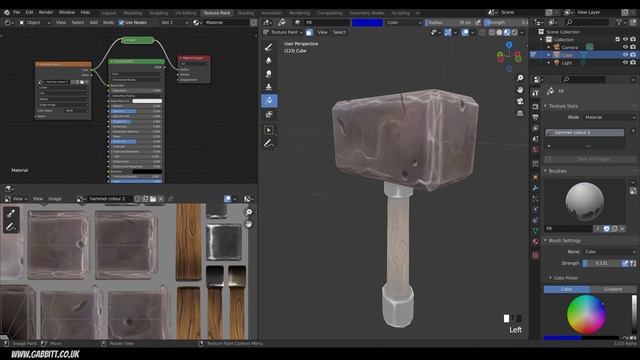
Task: Toggle strength pressure sensitivity in Brush Settings
Action: click(x=625, y=263)
